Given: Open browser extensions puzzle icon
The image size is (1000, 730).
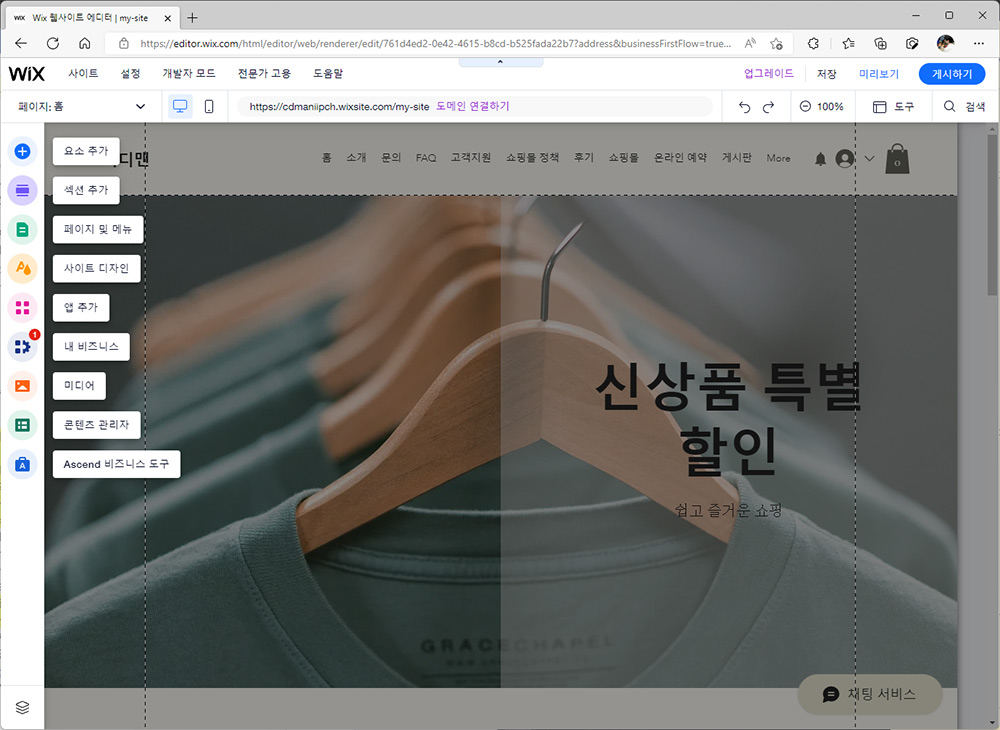Looking at the screenshot, I should pos(812,43).
